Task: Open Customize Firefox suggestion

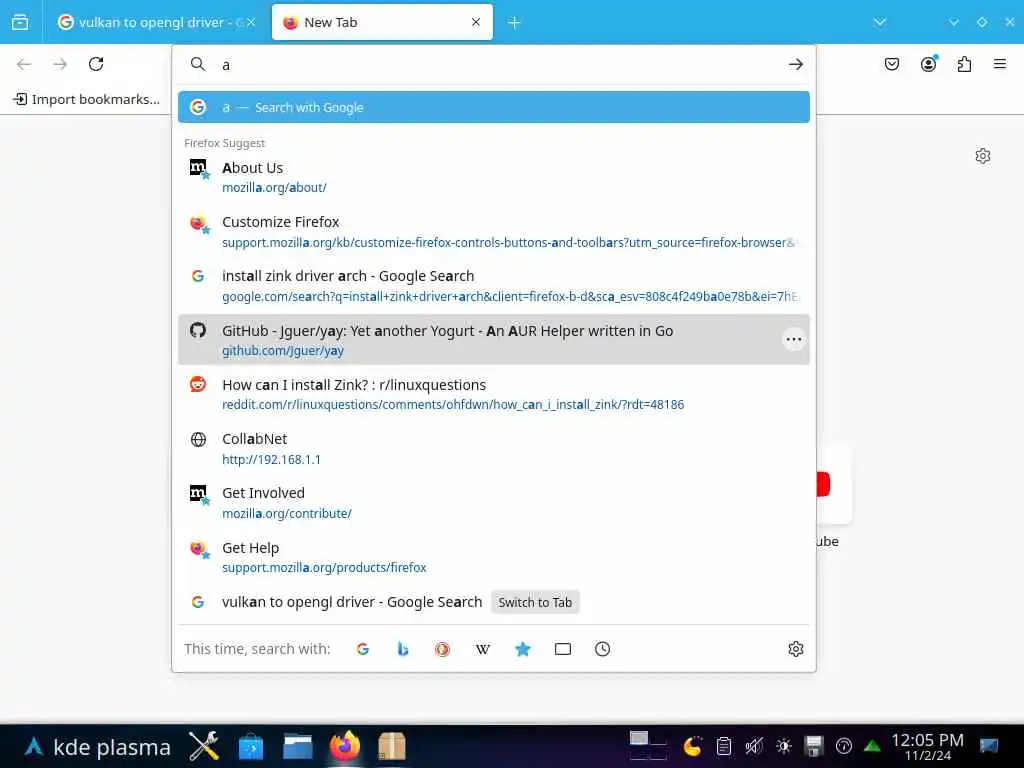Action: click(x=494, y=231)
